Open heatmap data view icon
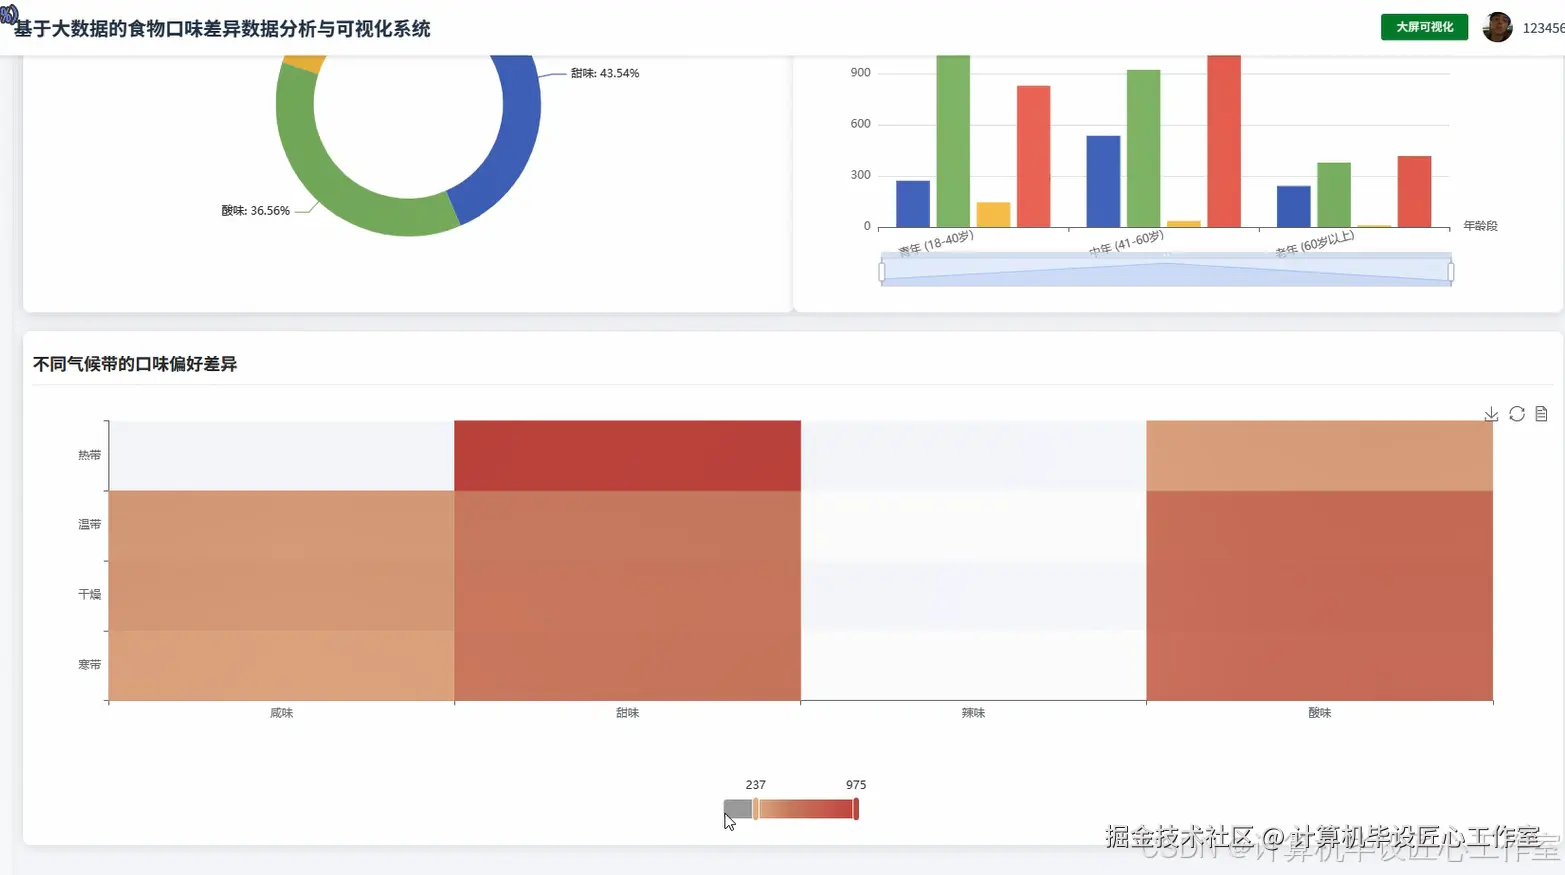 [1541, 414]
